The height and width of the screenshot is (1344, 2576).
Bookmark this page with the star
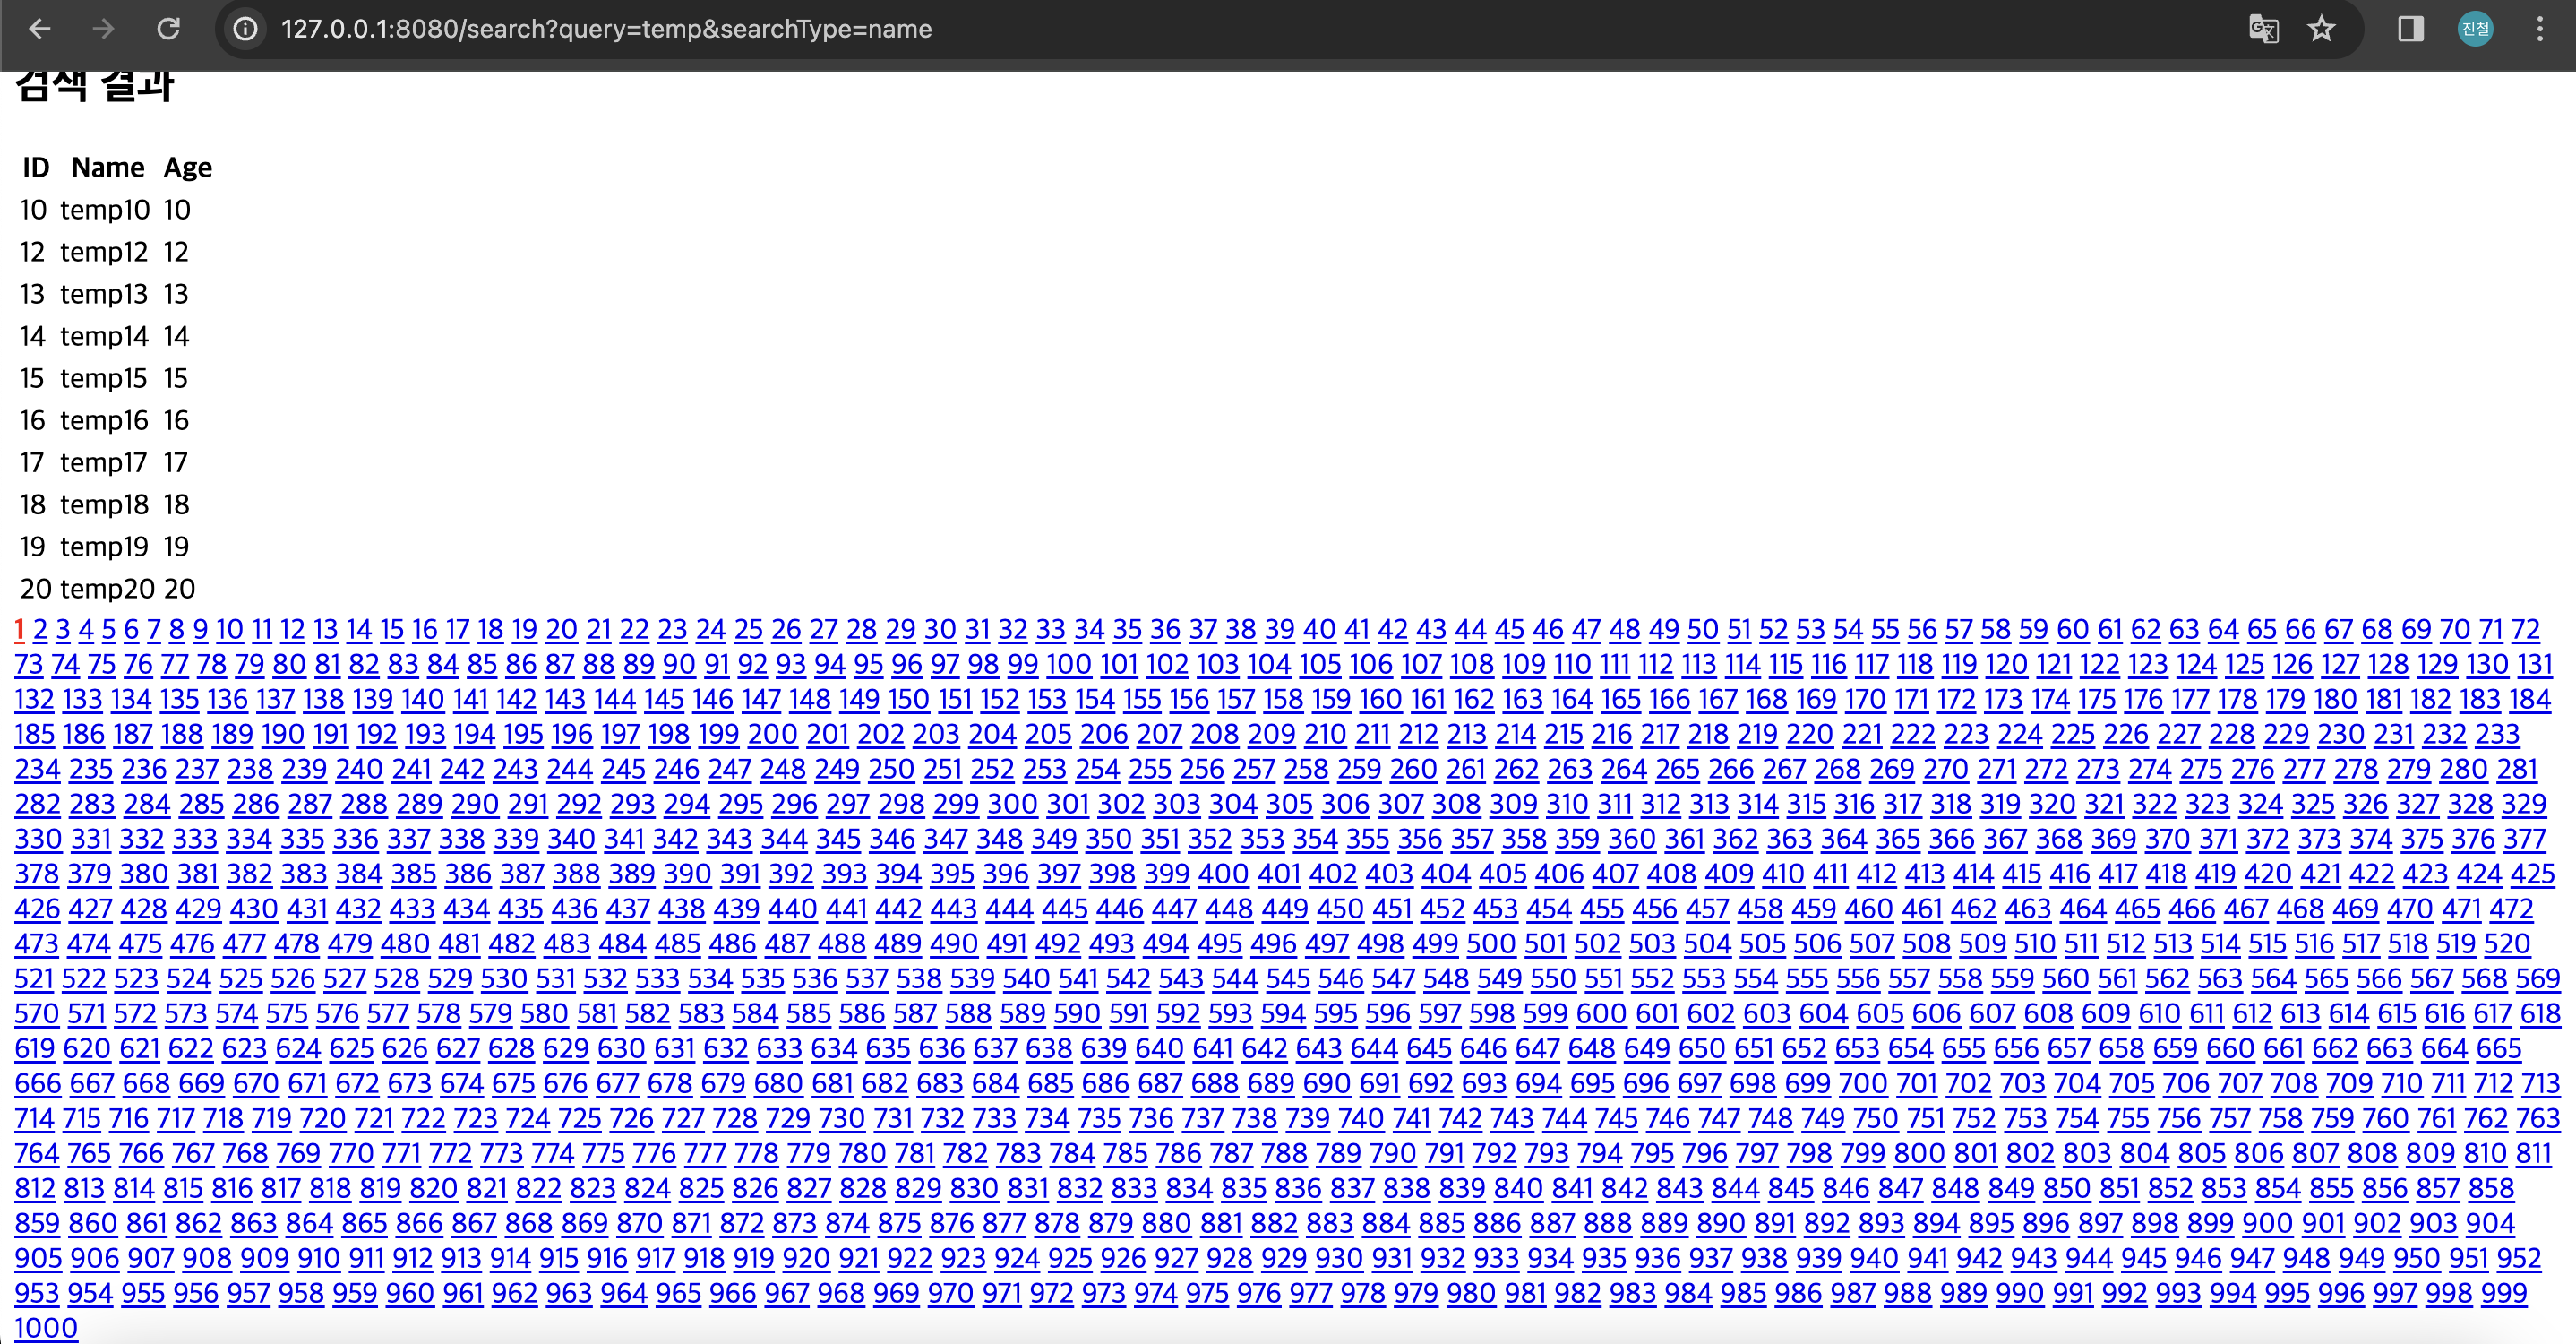click(x=2321, y=29)
